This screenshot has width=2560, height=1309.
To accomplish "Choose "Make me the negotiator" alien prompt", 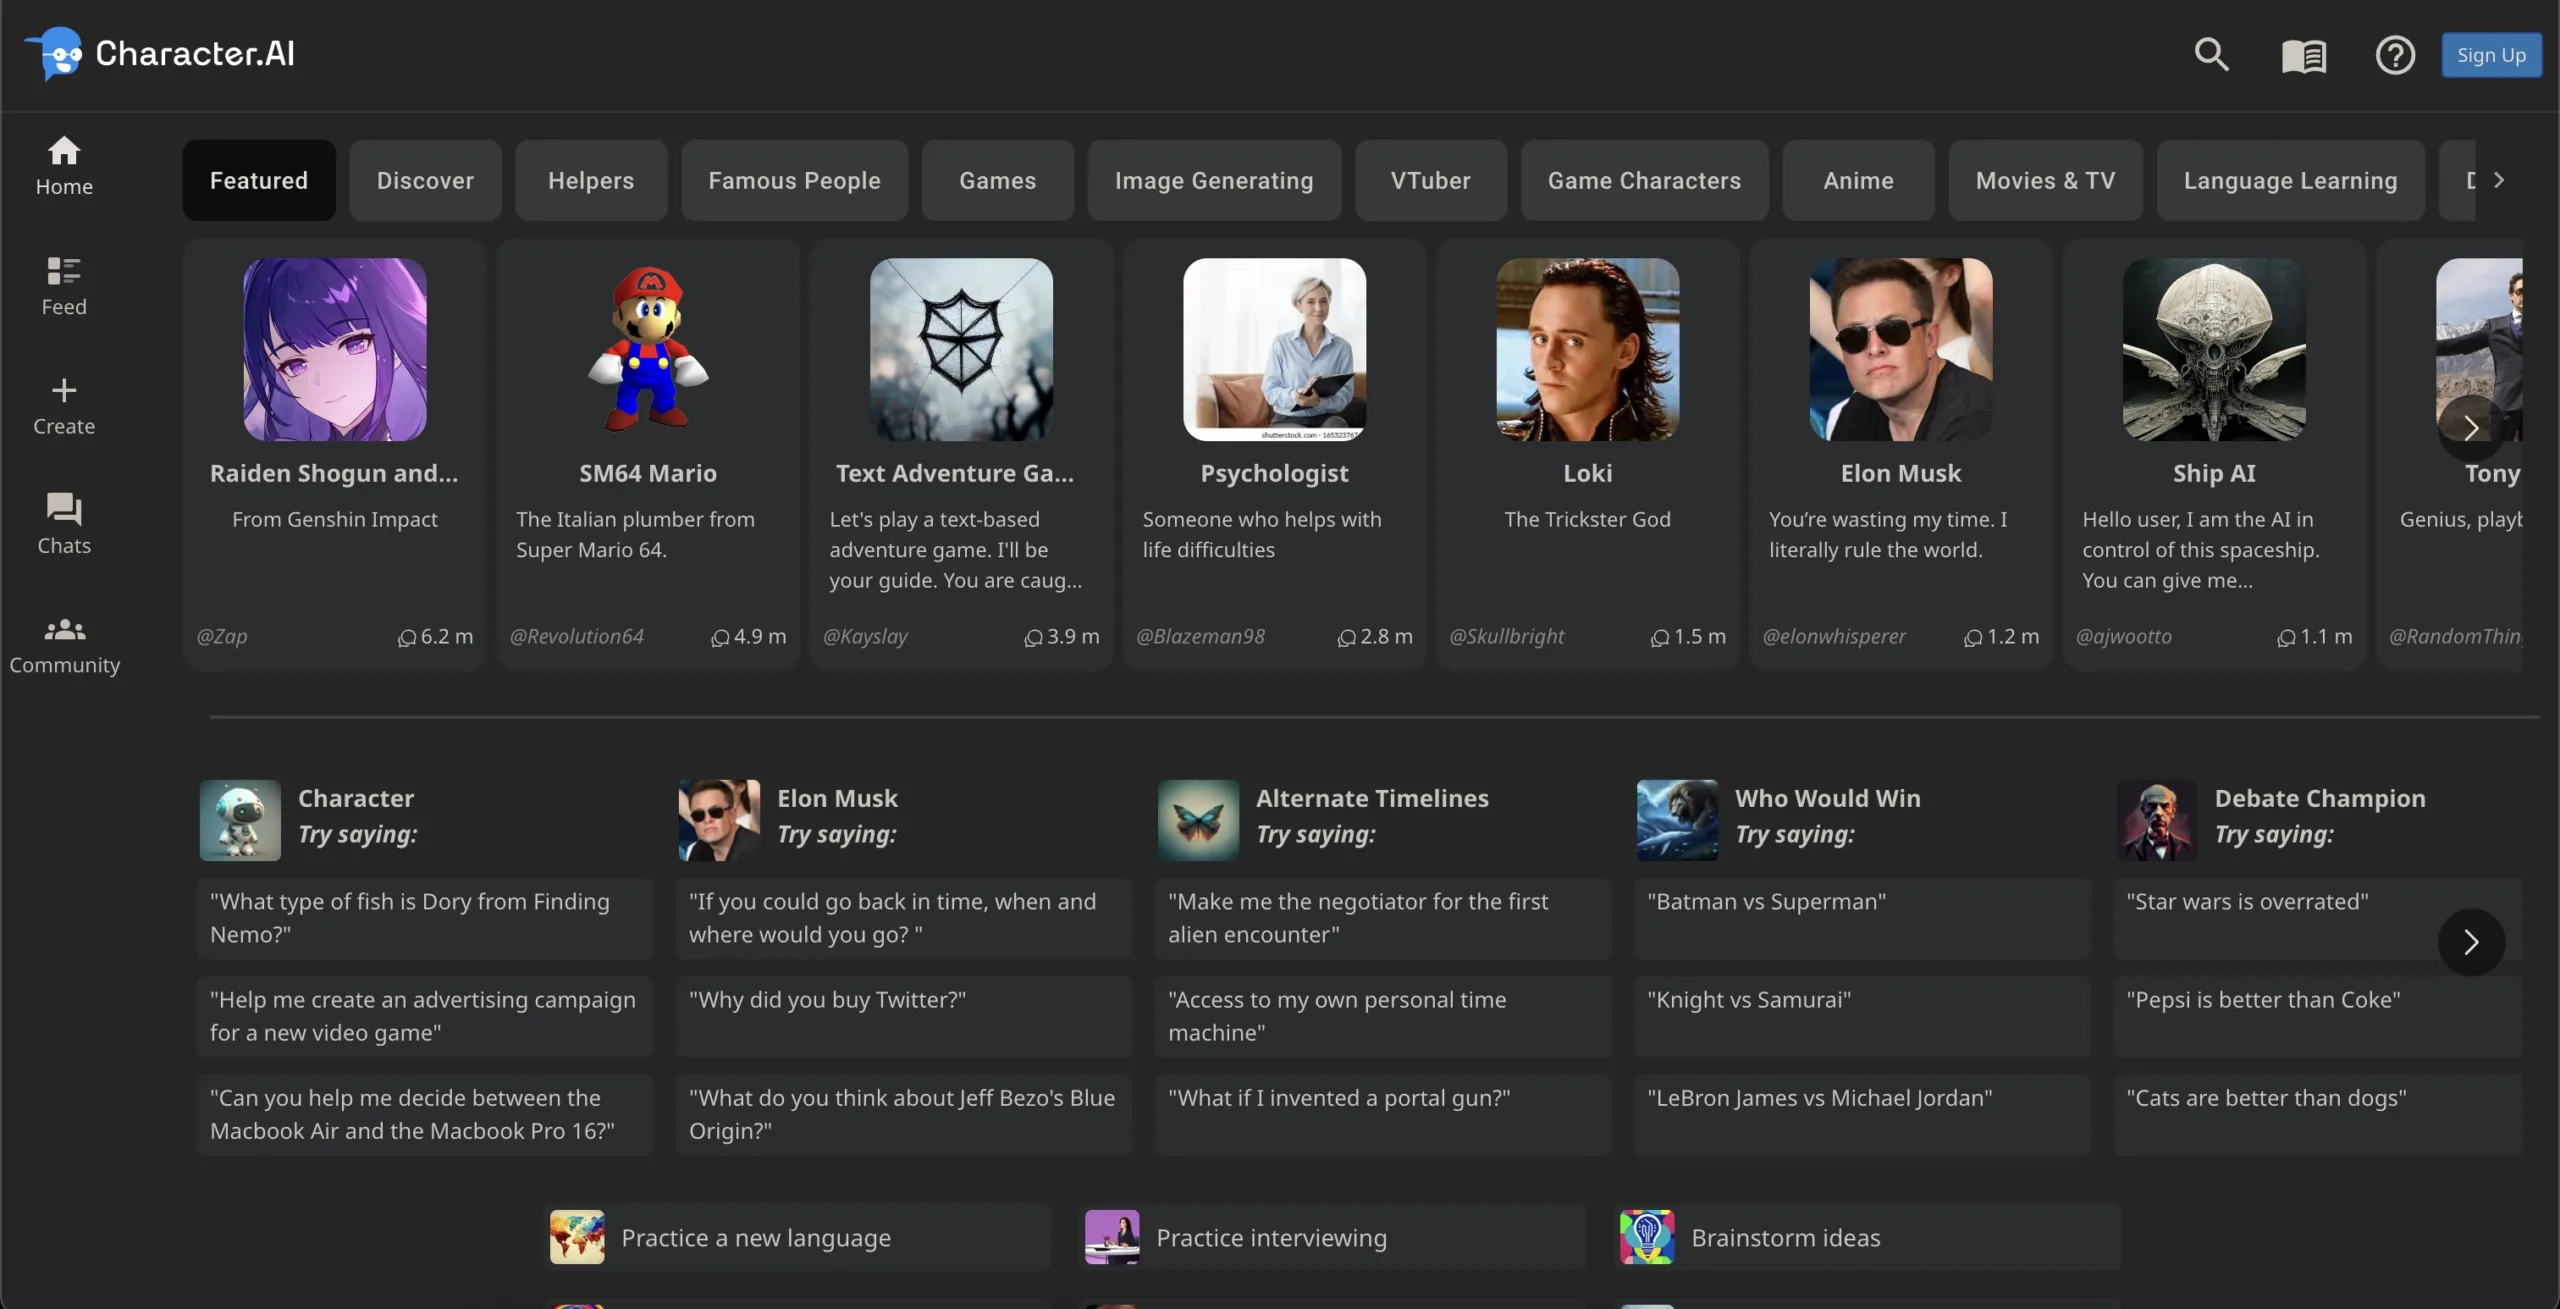I will coord(1383,918).
